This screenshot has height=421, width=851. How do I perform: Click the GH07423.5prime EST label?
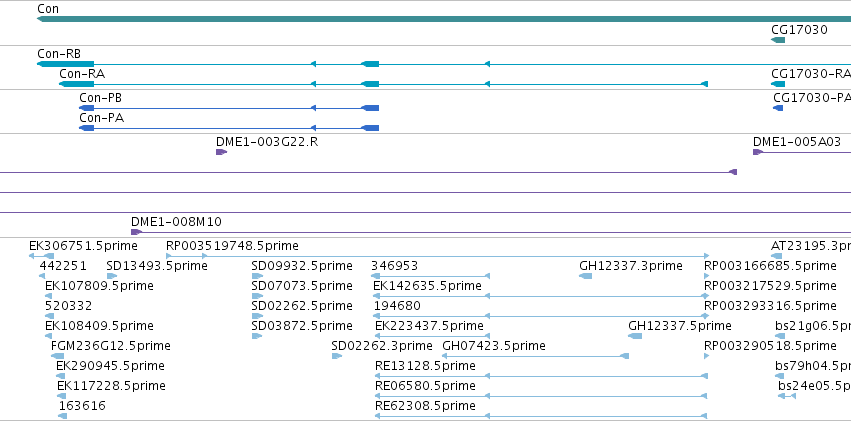(494, 346)
